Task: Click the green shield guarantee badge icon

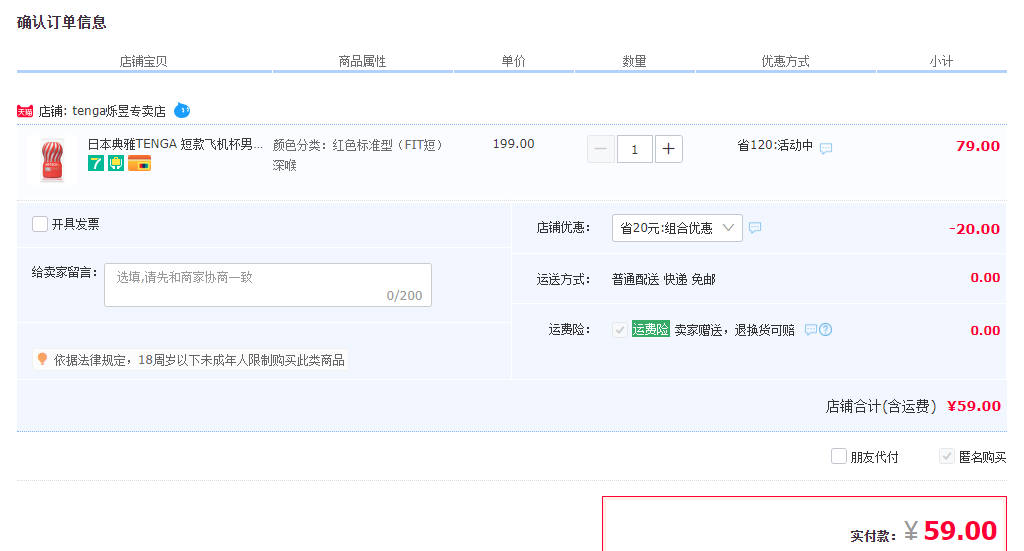Action: (116, 163)
